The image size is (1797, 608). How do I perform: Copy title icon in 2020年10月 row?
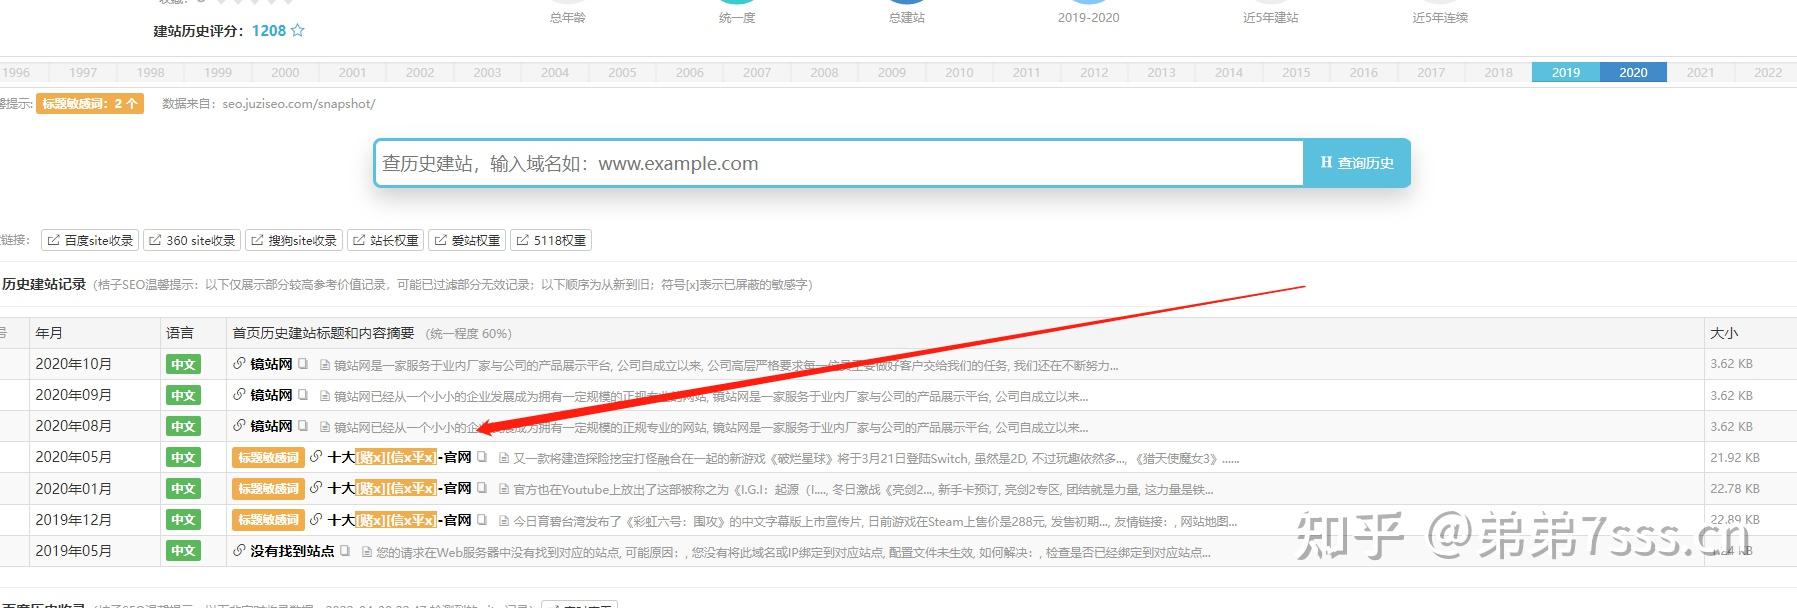pyautogui.click(x=303, y=364)
